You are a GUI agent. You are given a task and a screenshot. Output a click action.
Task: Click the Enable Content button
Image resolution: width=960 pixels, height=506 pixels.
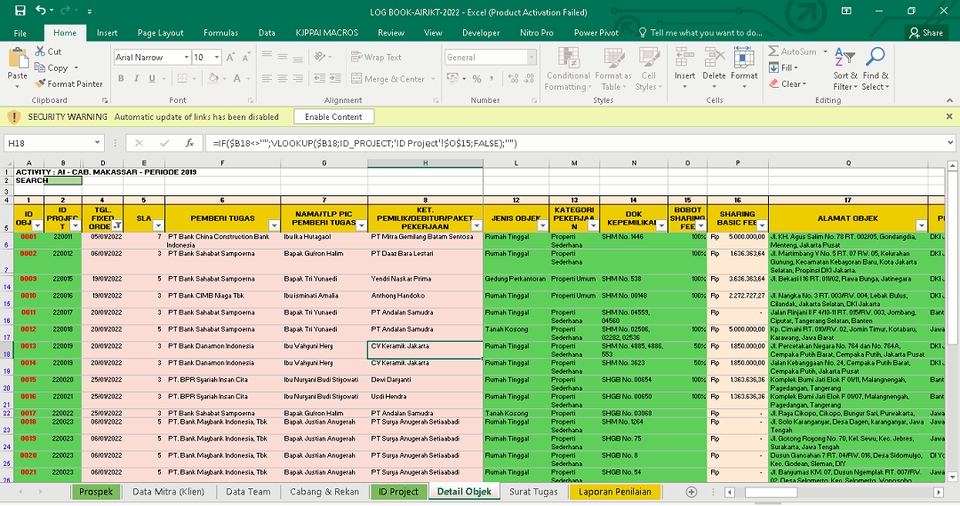click(333, 117)
